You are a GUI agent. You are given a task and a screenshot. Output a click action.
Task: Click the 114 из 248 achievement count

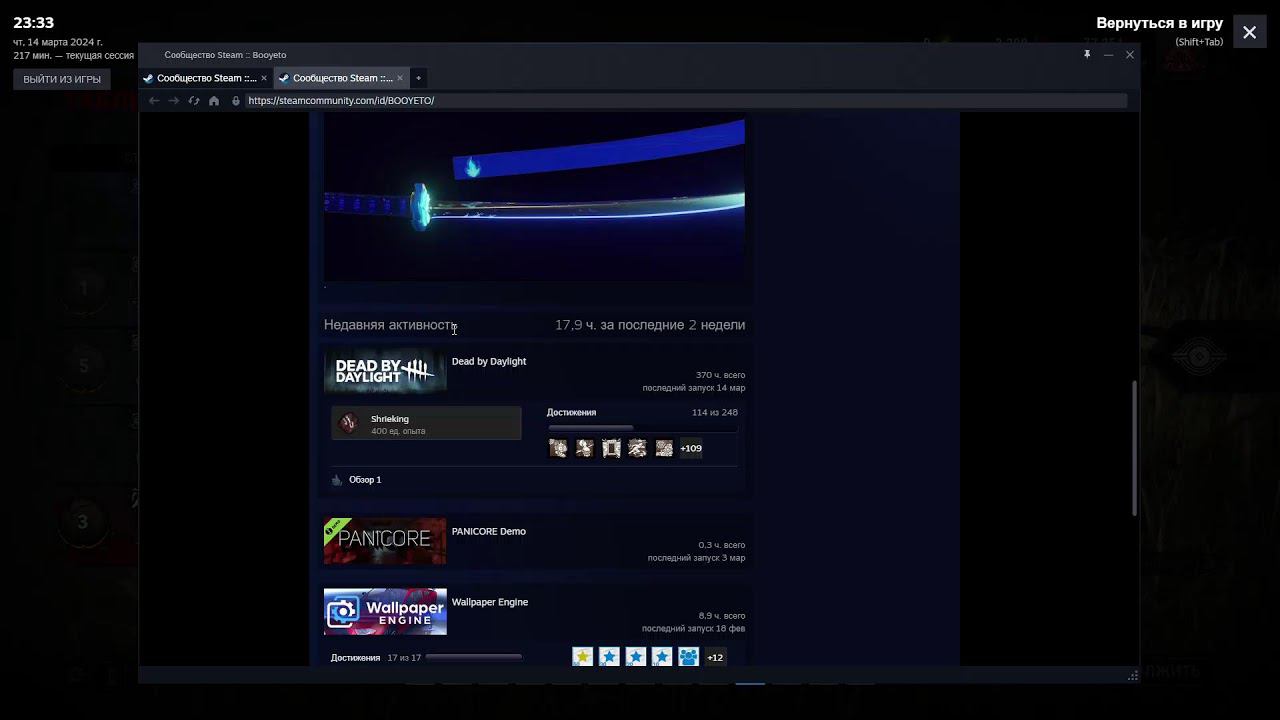(715, 413)
